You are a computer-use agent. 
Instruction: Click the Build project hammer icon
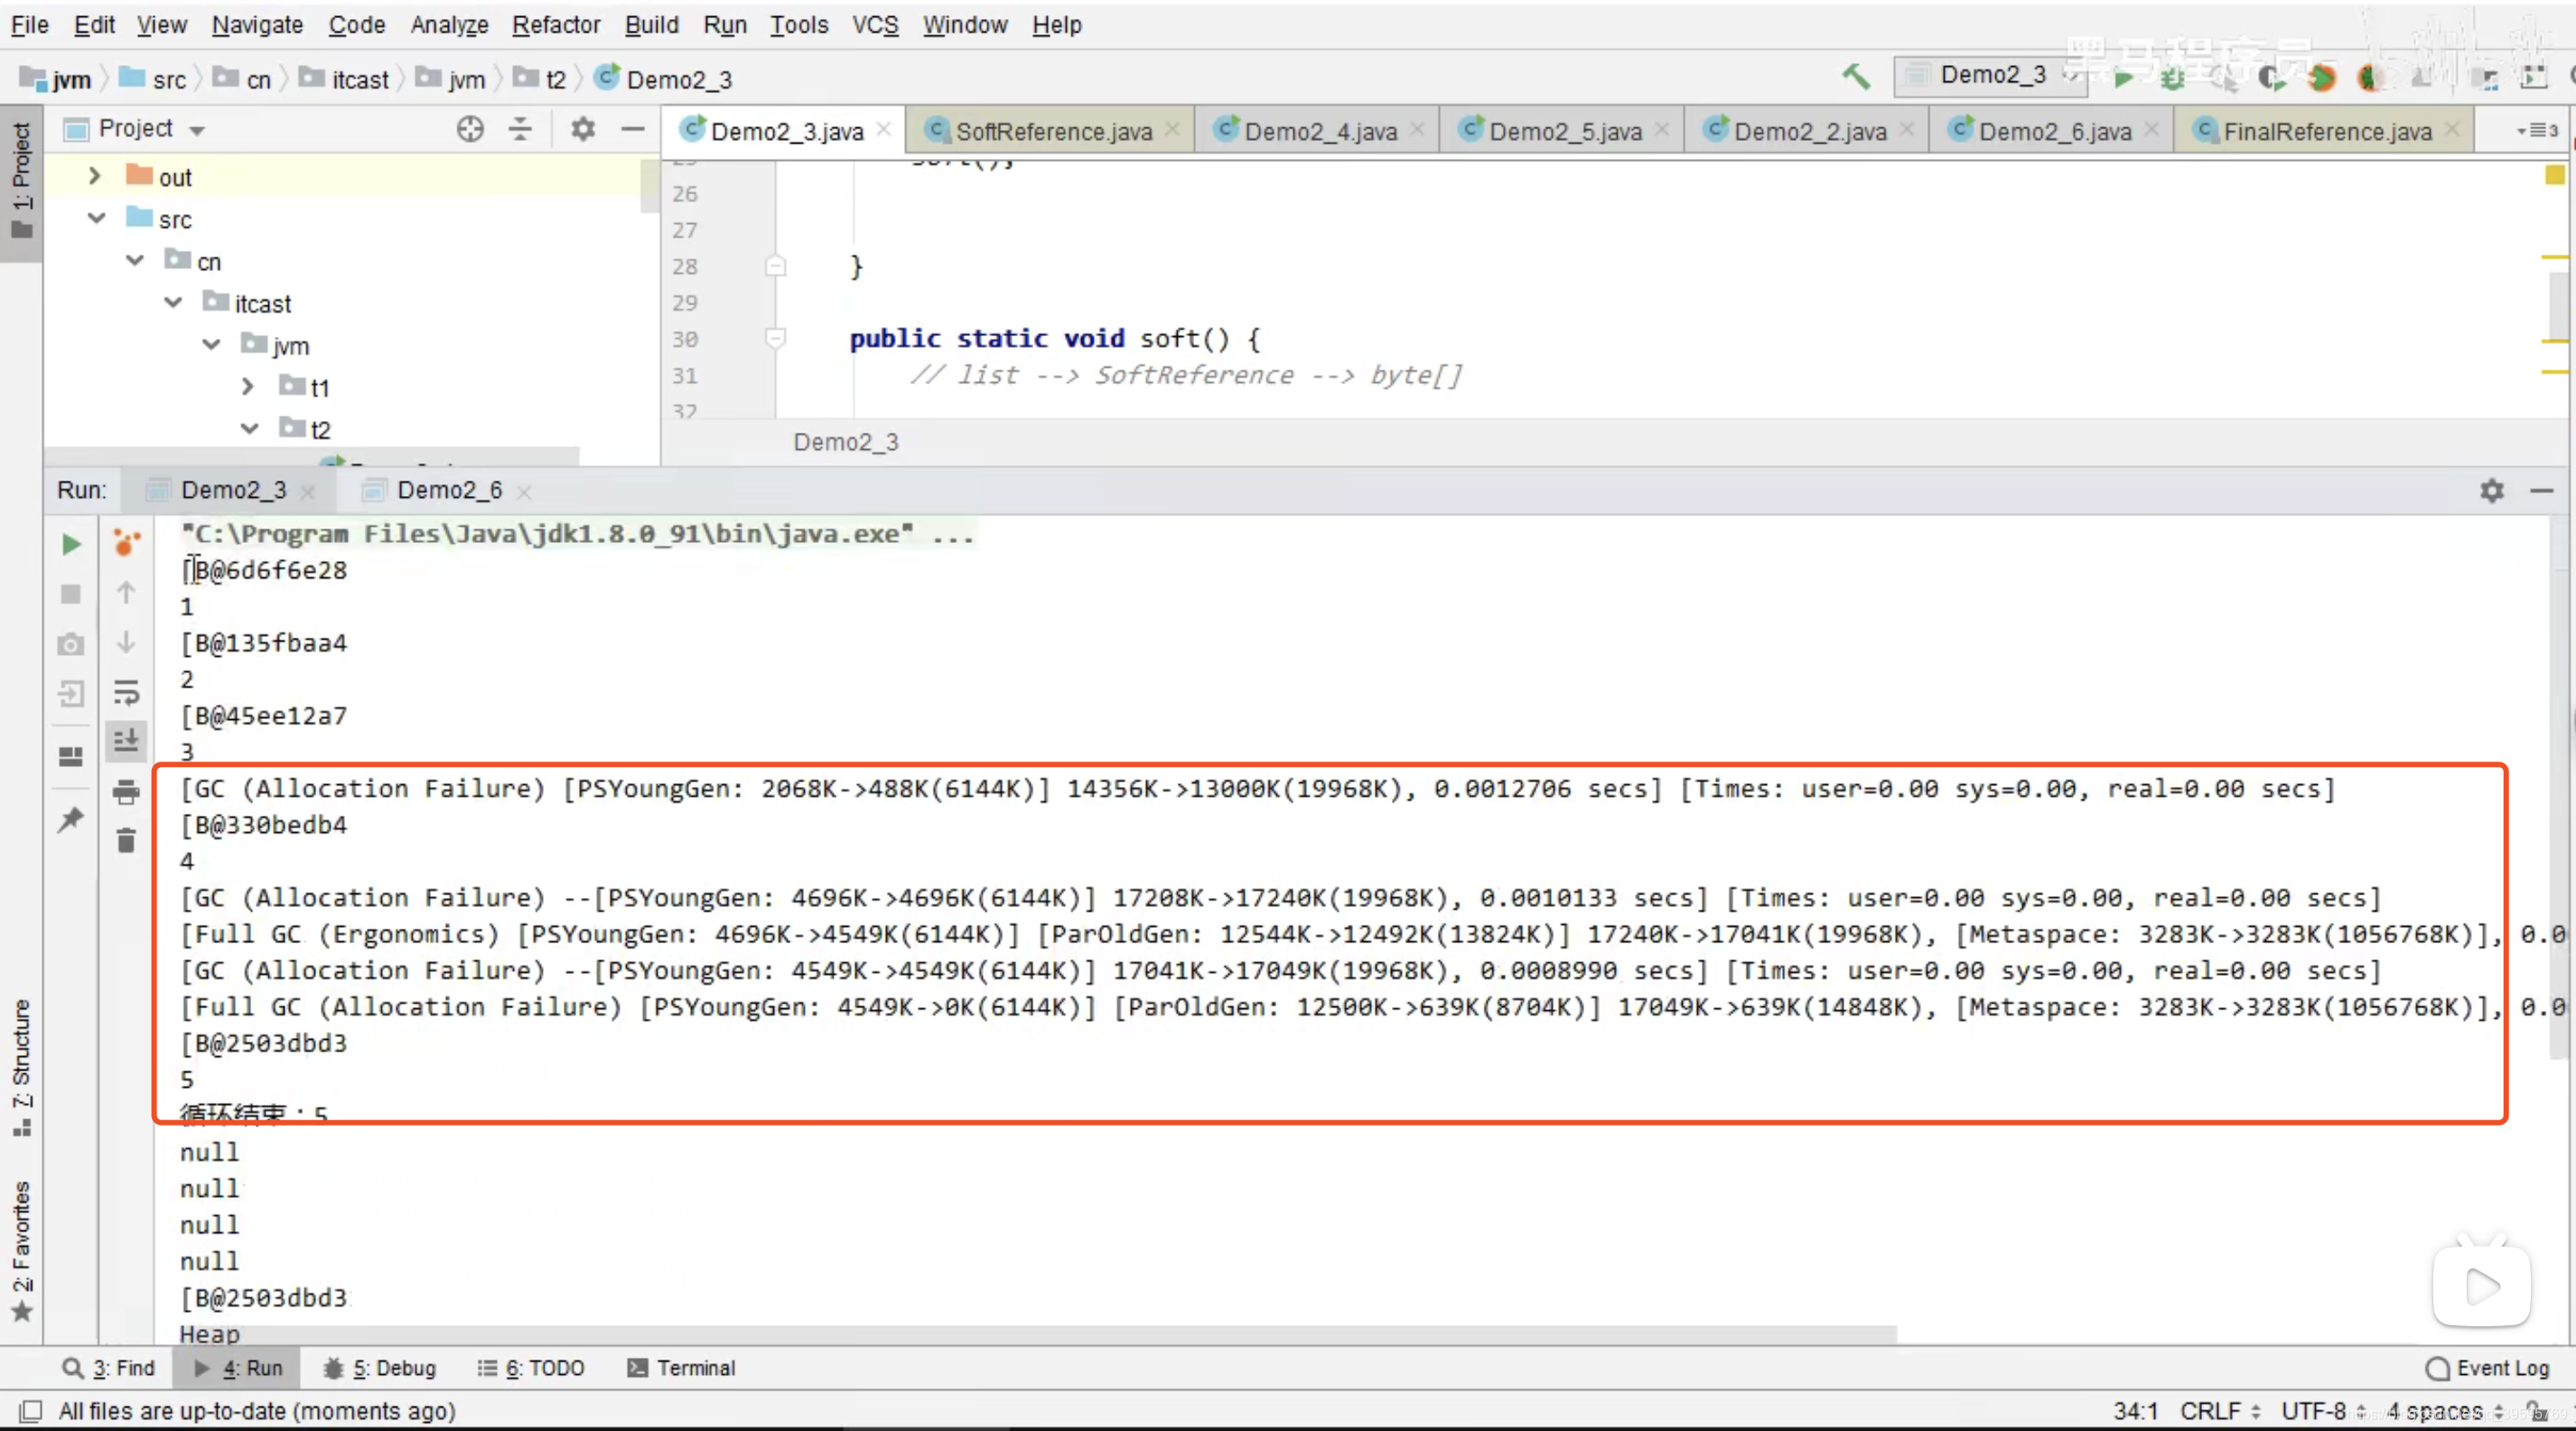click(x=1856, y=76)
